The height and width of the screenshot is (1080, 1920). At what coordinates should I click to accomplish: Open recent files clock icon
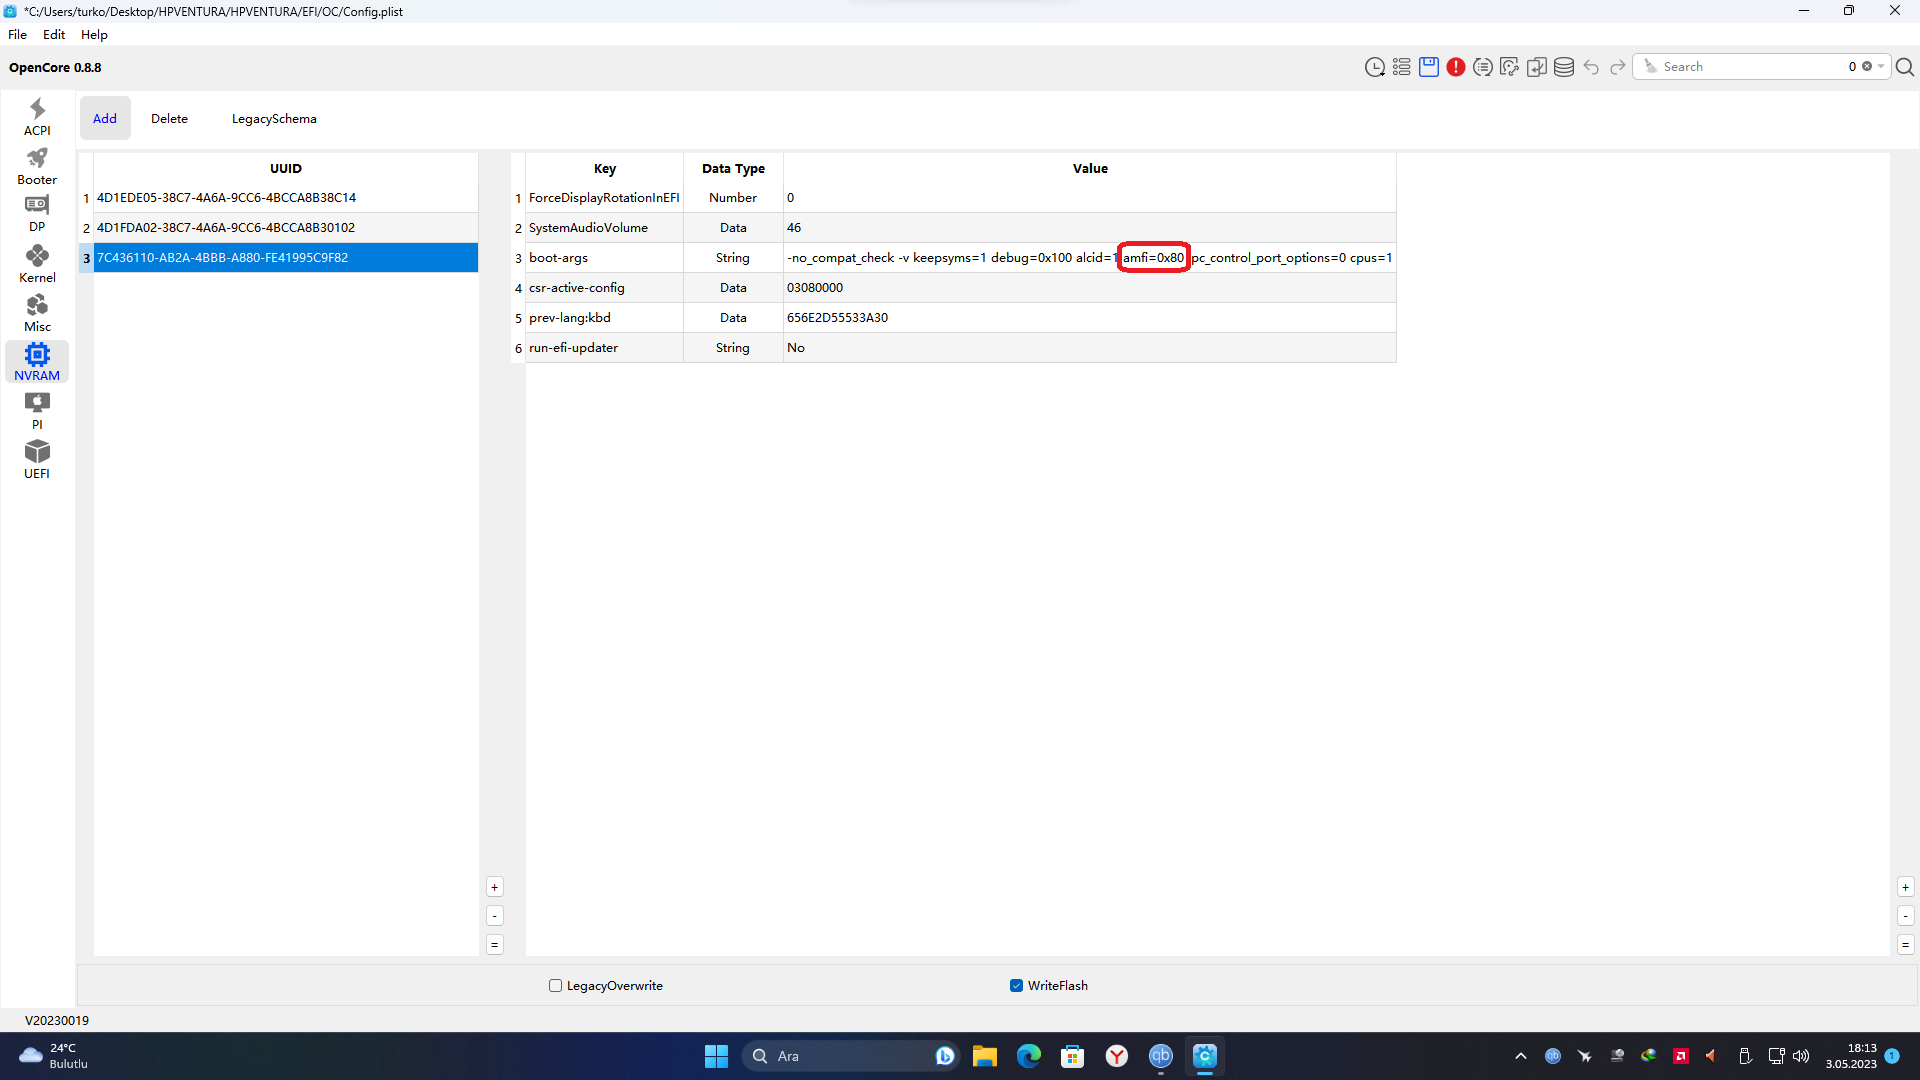coord(1374,67)
